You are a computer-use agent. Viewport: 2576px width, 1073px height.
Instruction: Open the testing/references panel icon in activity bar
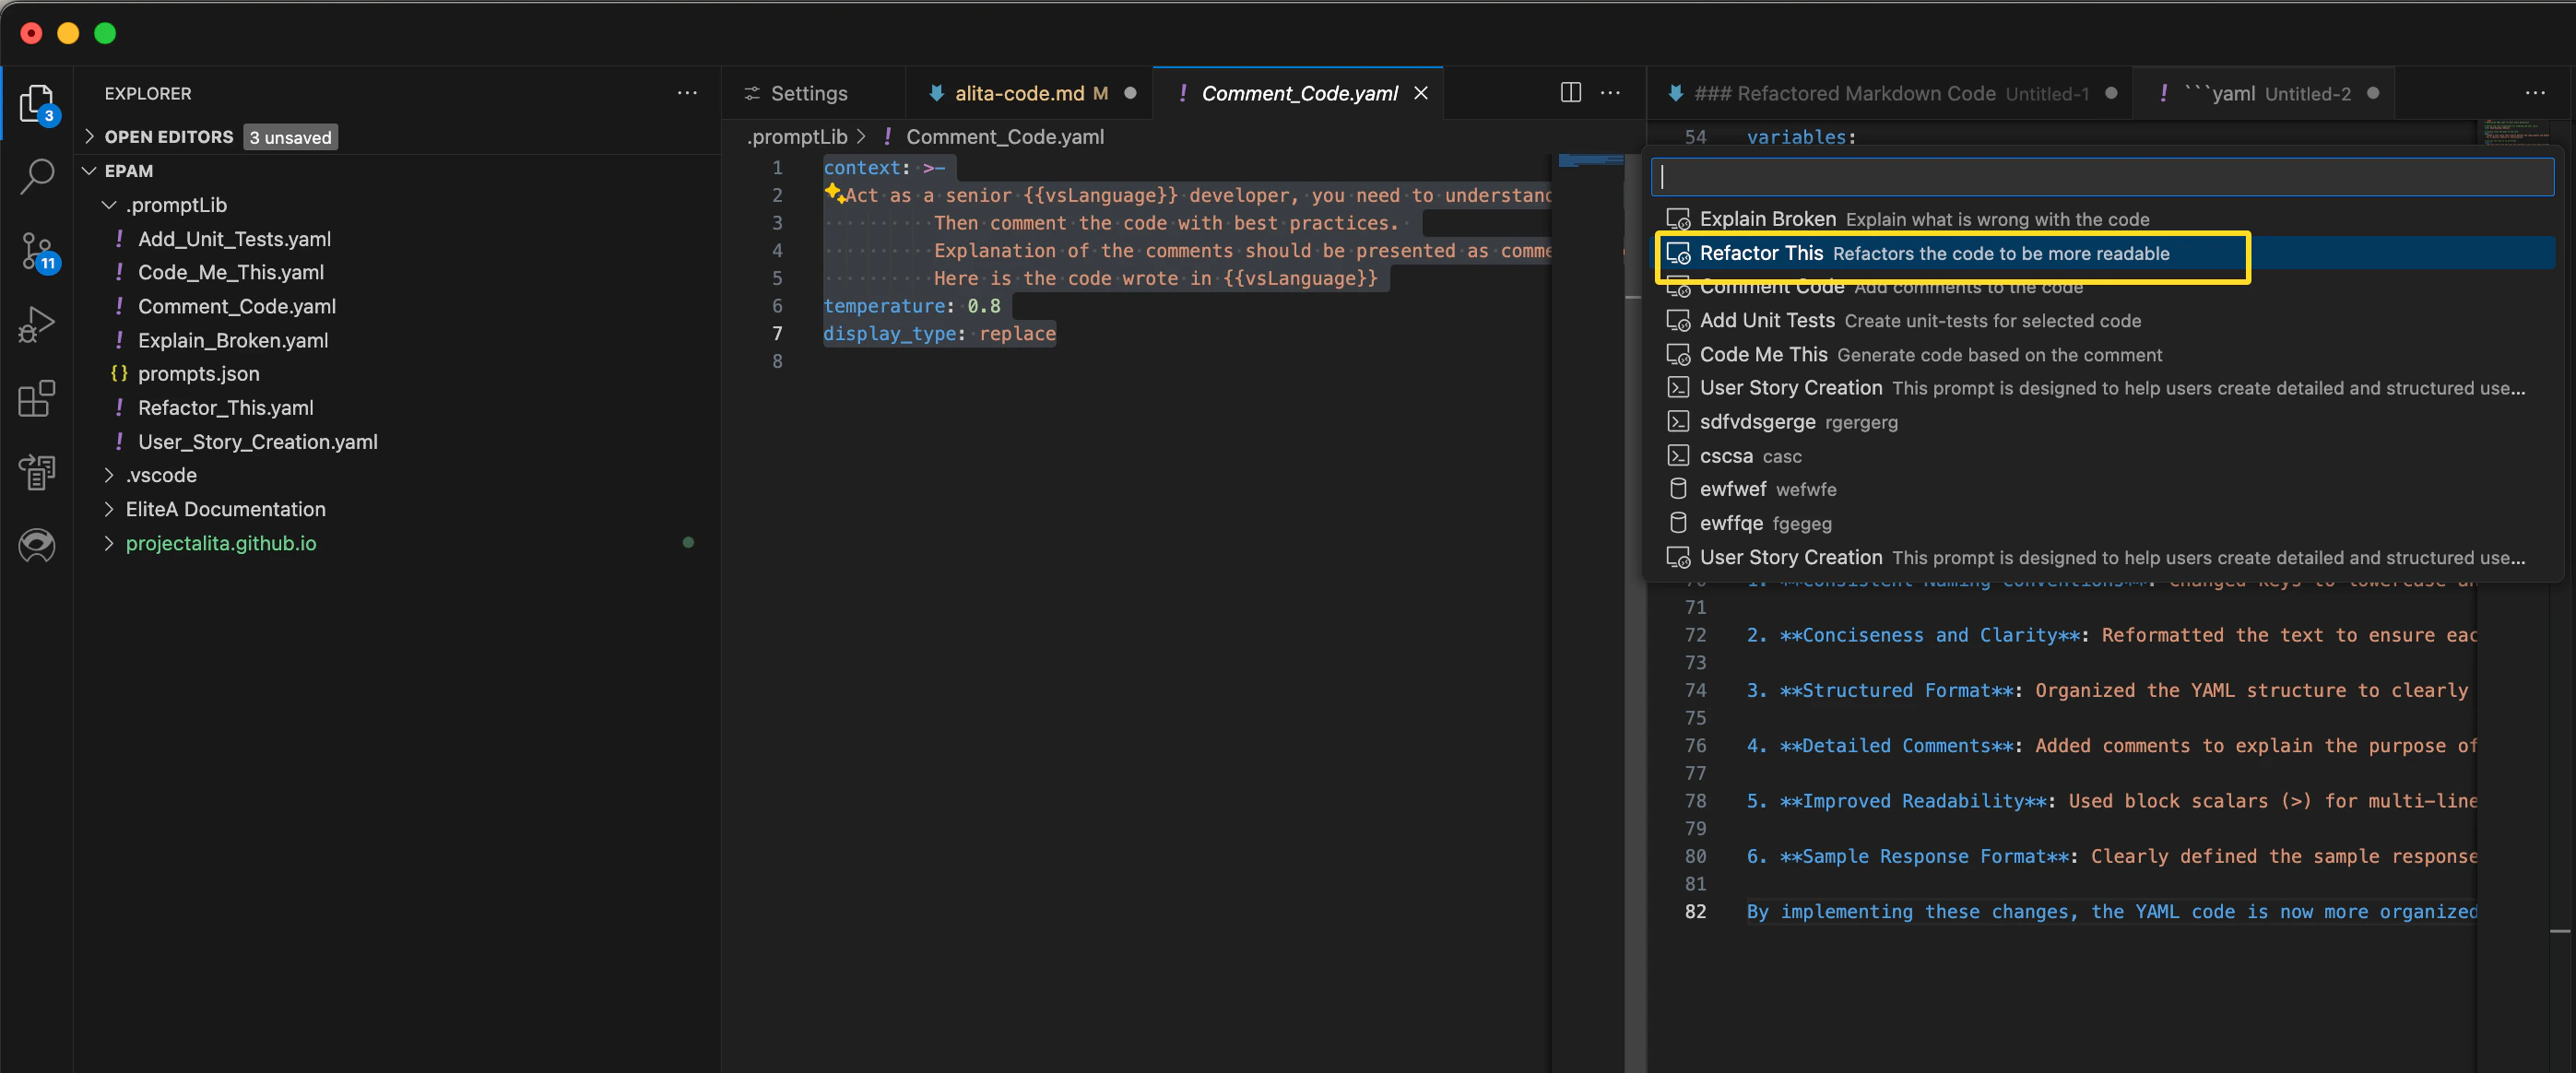coord(37,472)
